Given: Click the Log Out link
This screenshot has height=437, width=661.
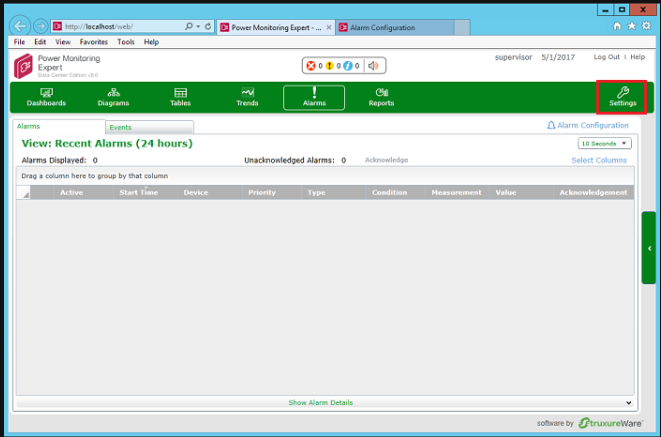Looking at the screenshot, I should pyautogui.click(x=607, y=57).
